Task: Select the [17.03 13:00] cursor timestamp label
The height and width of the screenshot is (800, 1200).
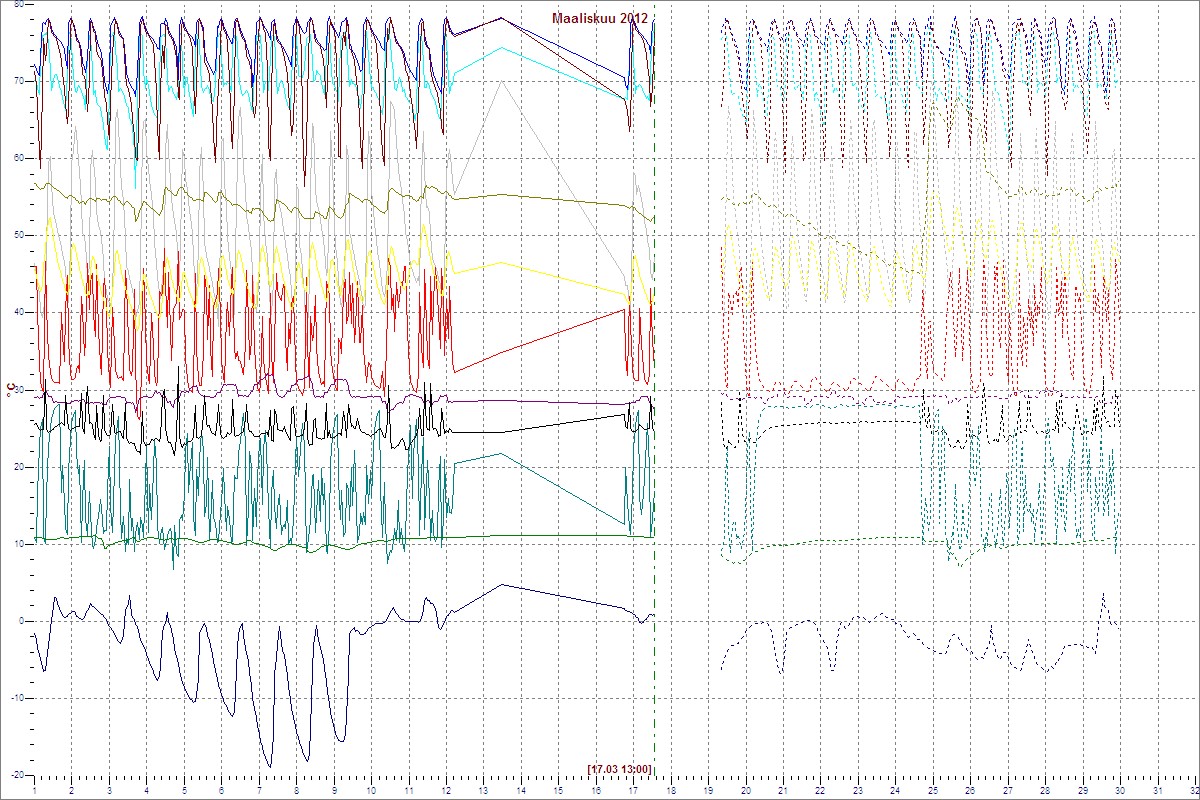Action: pos(620,768)
